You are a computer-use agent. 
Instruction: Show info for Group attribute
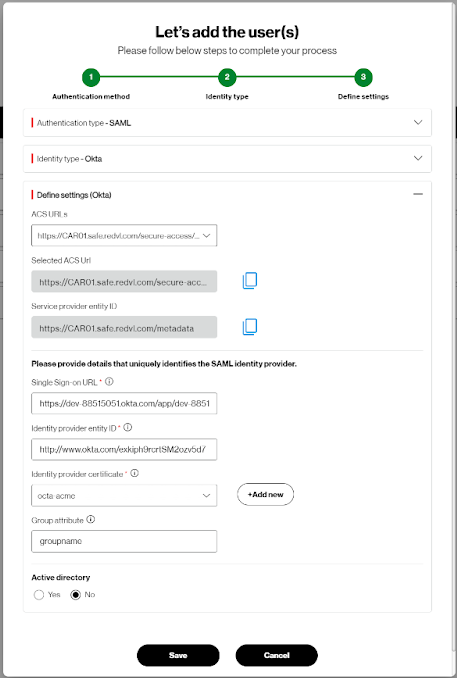(x=90, y=519)
